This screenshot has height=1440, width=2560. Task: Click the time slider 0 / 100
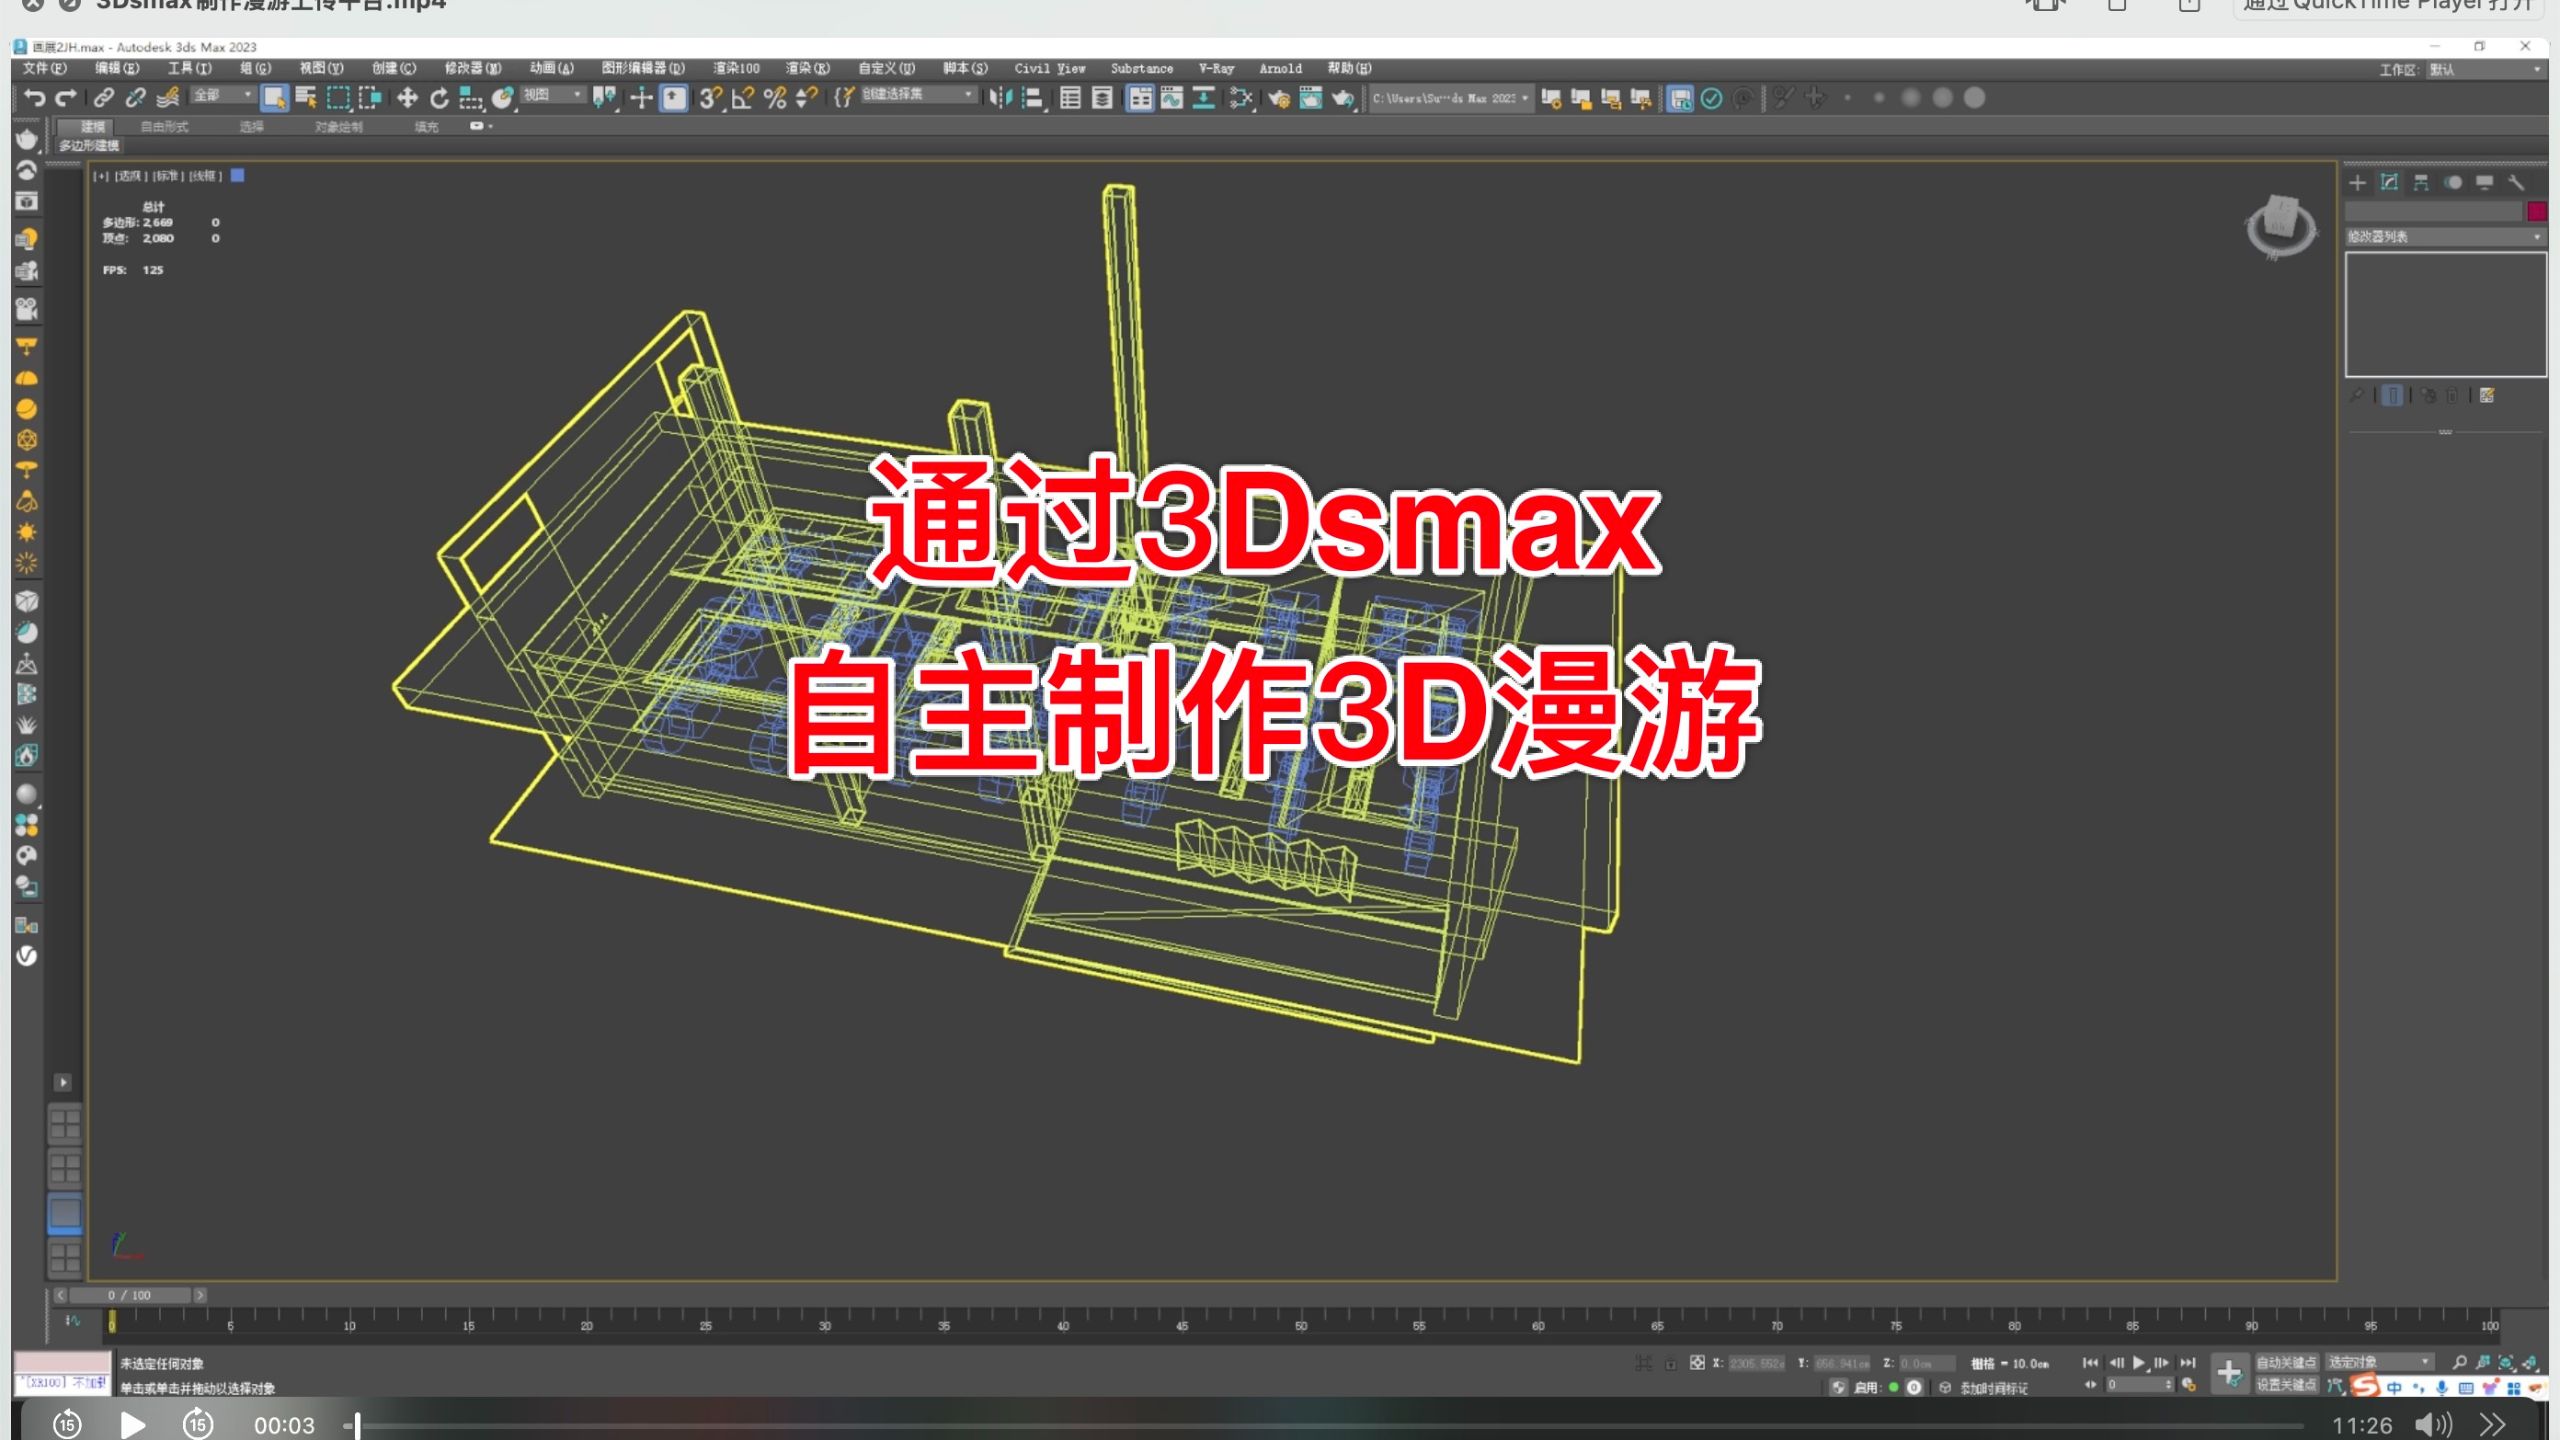129,1295
